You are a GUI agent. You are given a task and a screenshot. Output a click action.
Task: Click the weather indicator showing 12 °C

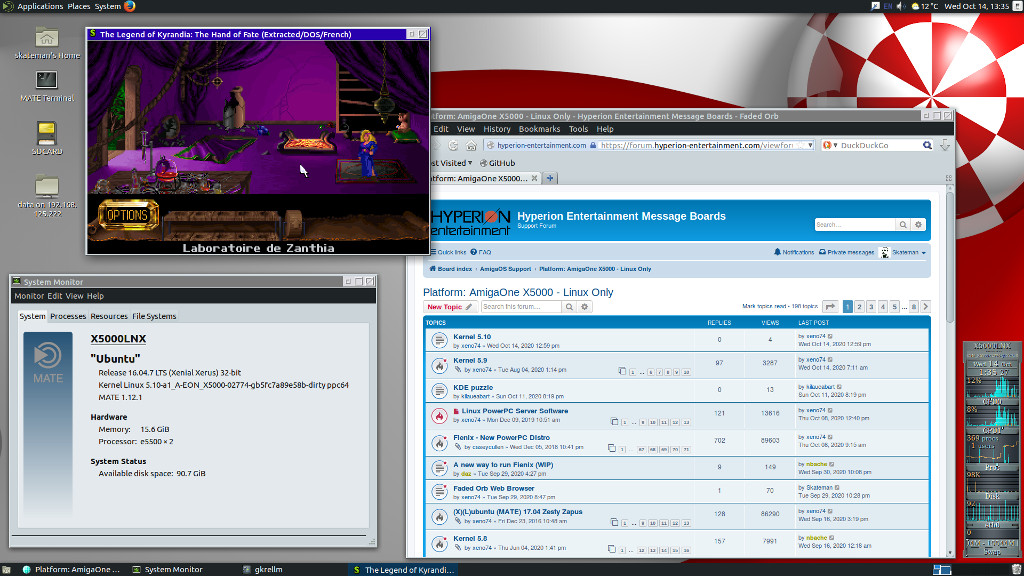click(924, 7)
